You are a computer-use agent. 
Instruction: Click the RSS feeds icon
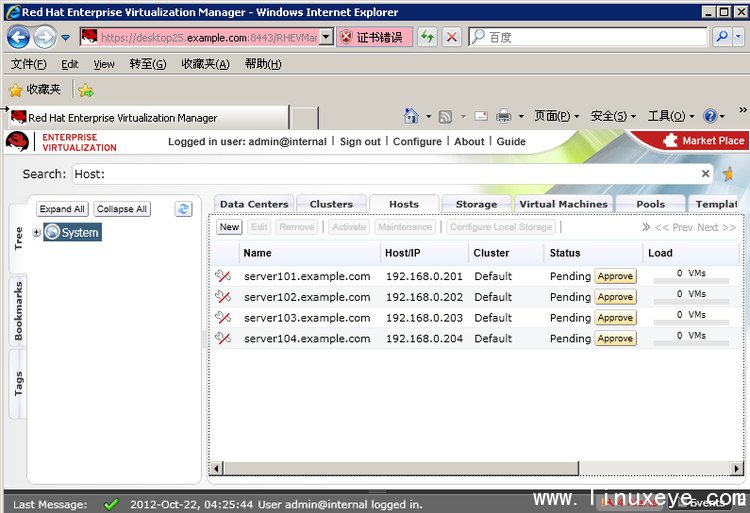point(445,116)
